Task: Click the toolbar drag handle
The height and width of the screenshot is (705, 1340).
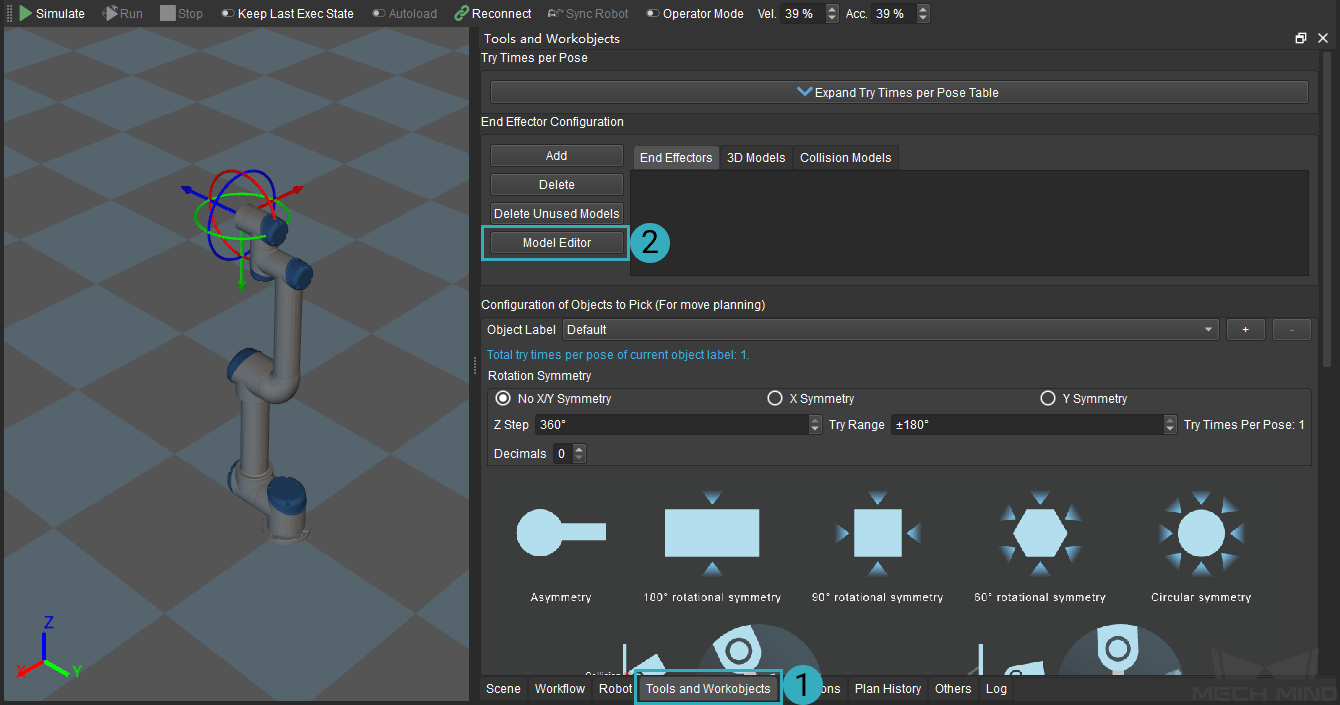Action: pyautogui.click(x=8, y=14)
